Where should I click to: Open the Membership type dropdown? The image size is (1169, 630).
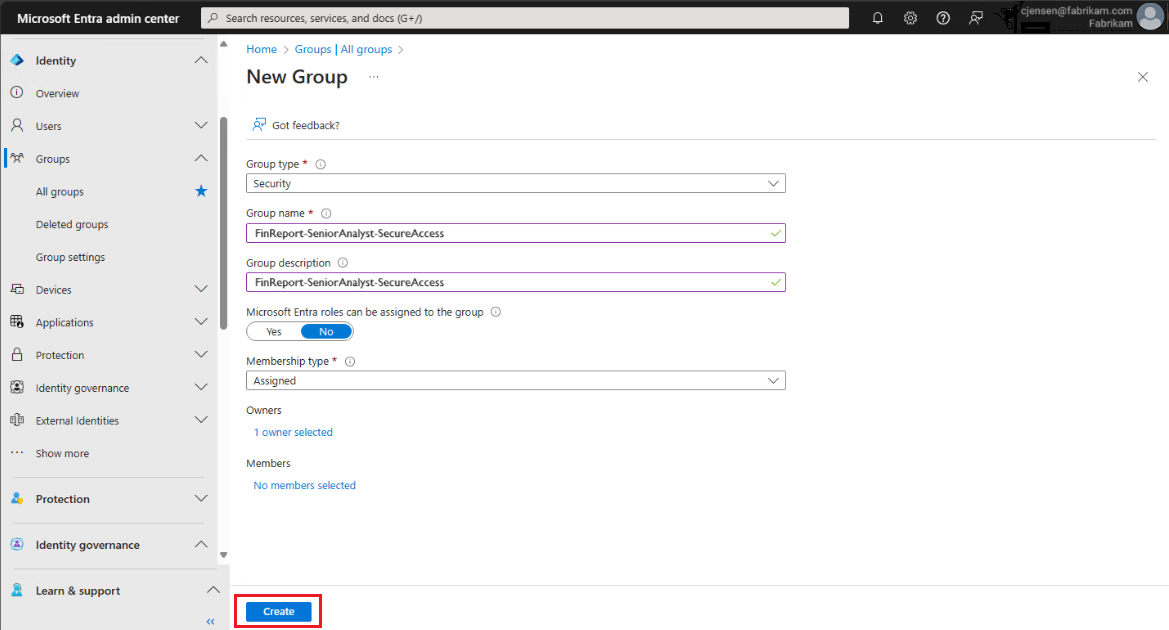[515, 380]
